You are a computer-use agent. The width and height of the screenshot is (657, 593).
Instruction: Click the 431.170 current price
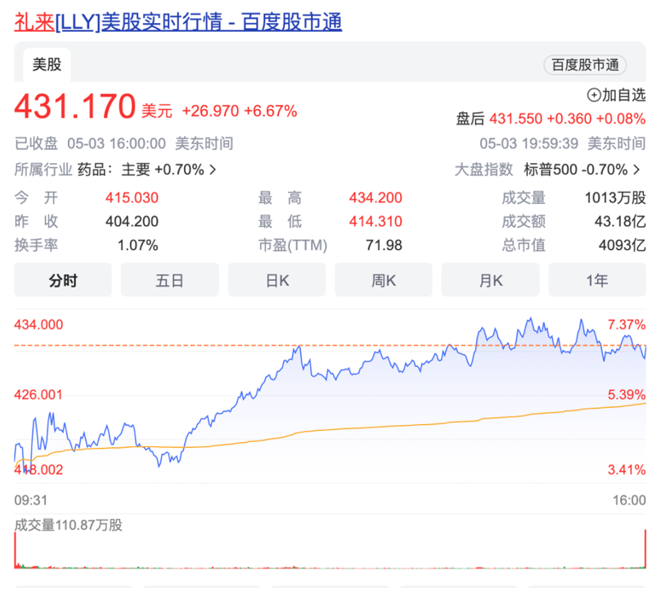pos(75,106)
